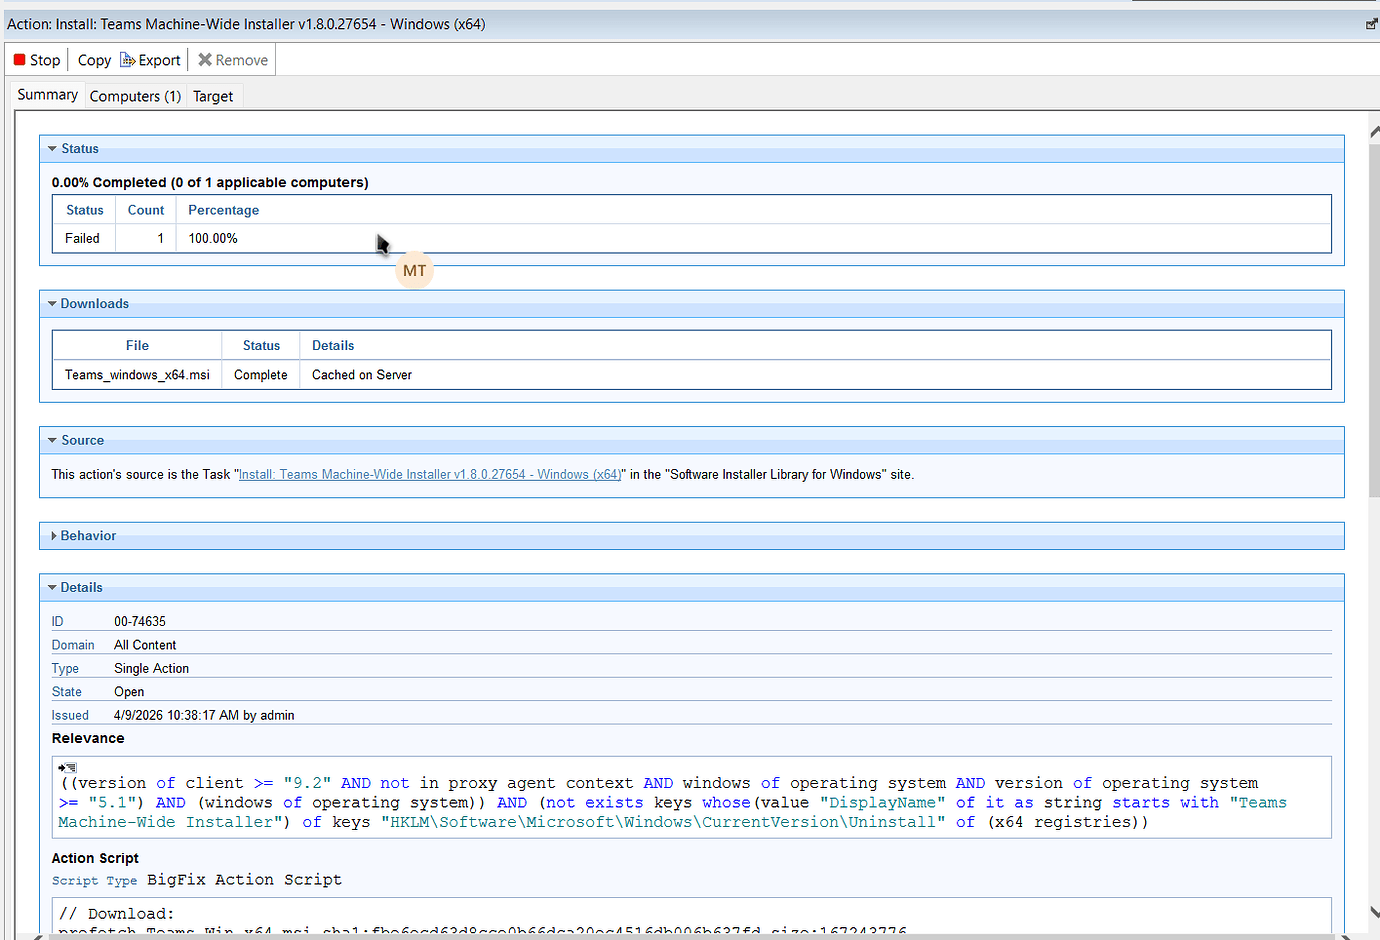The height and width of the screenshot is (940, 1380).
Task: Click inside the Relevance expression box
Action: 691,797
